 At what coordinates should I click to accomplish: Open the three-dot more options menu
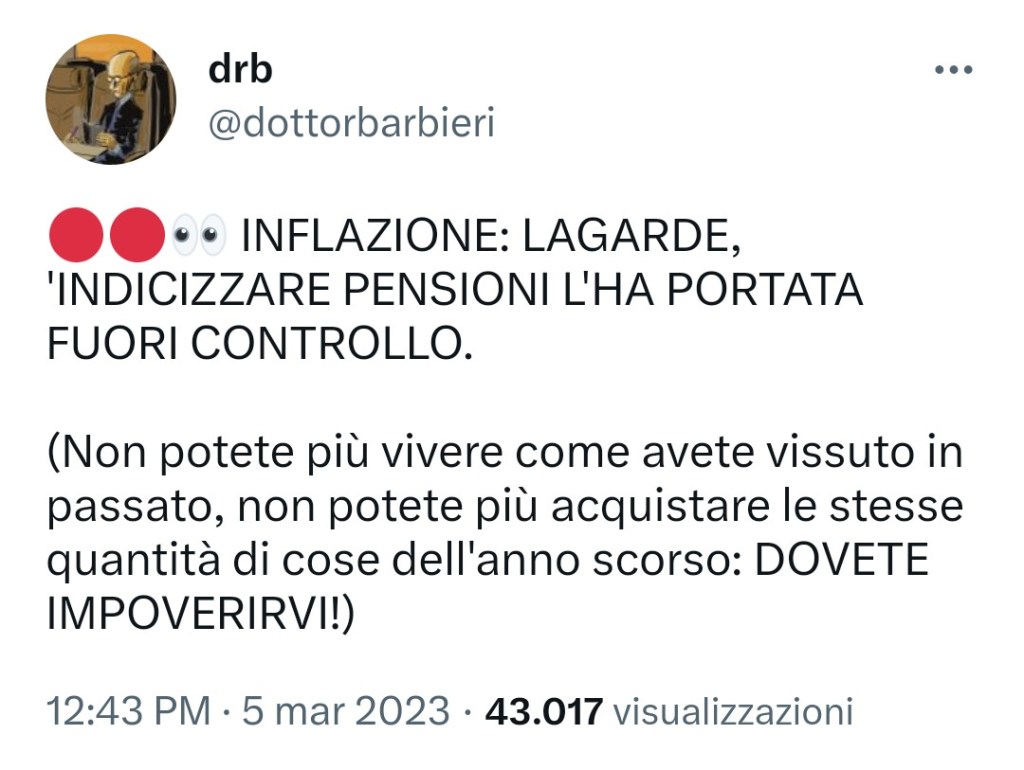[x=953, y=69]
